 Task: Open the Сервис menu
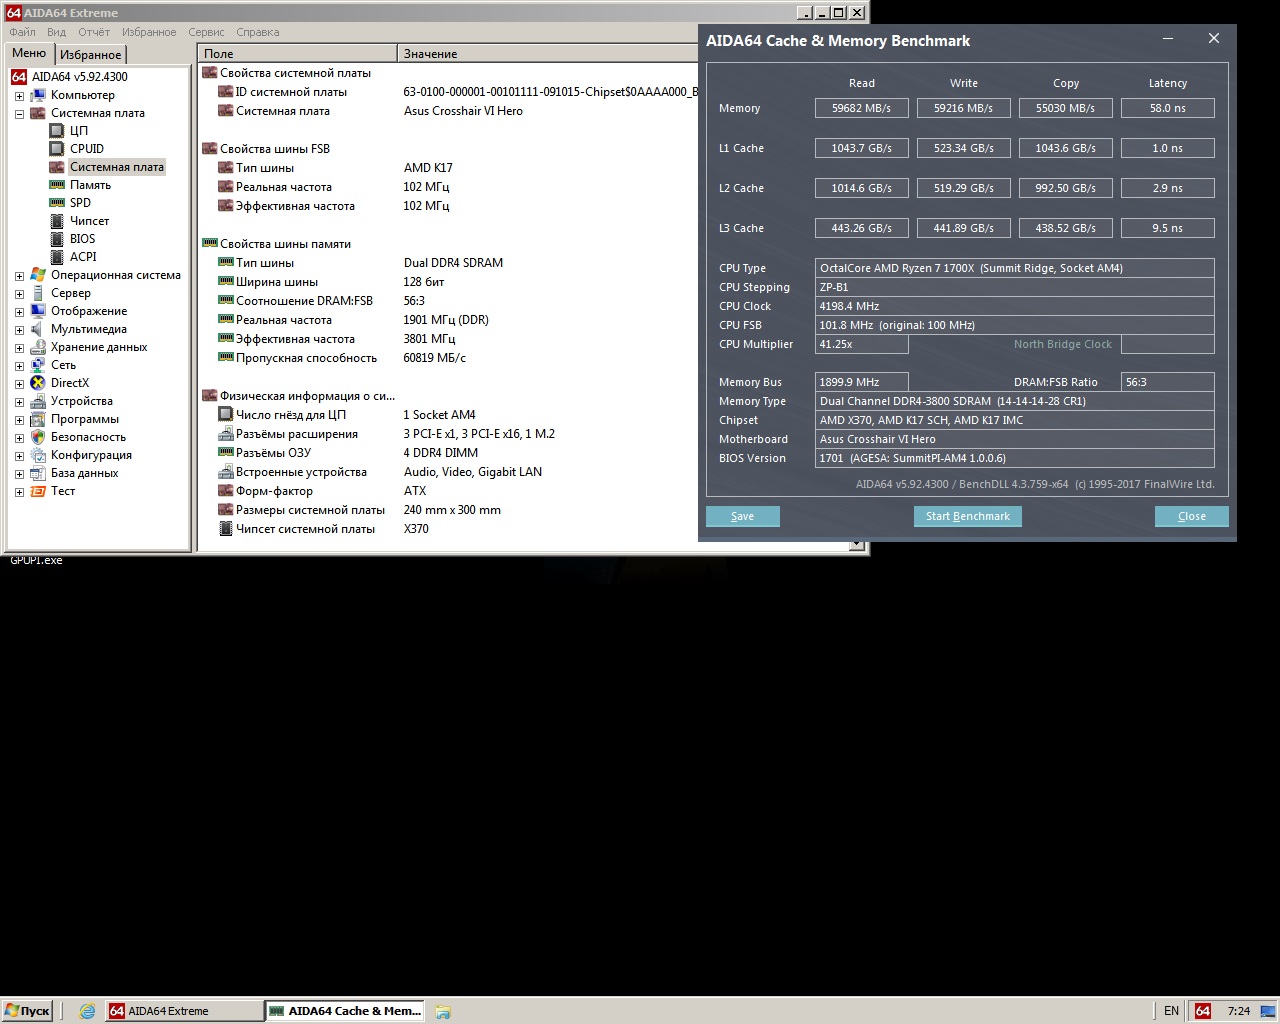pyautogui.click(x=206, y=32)
